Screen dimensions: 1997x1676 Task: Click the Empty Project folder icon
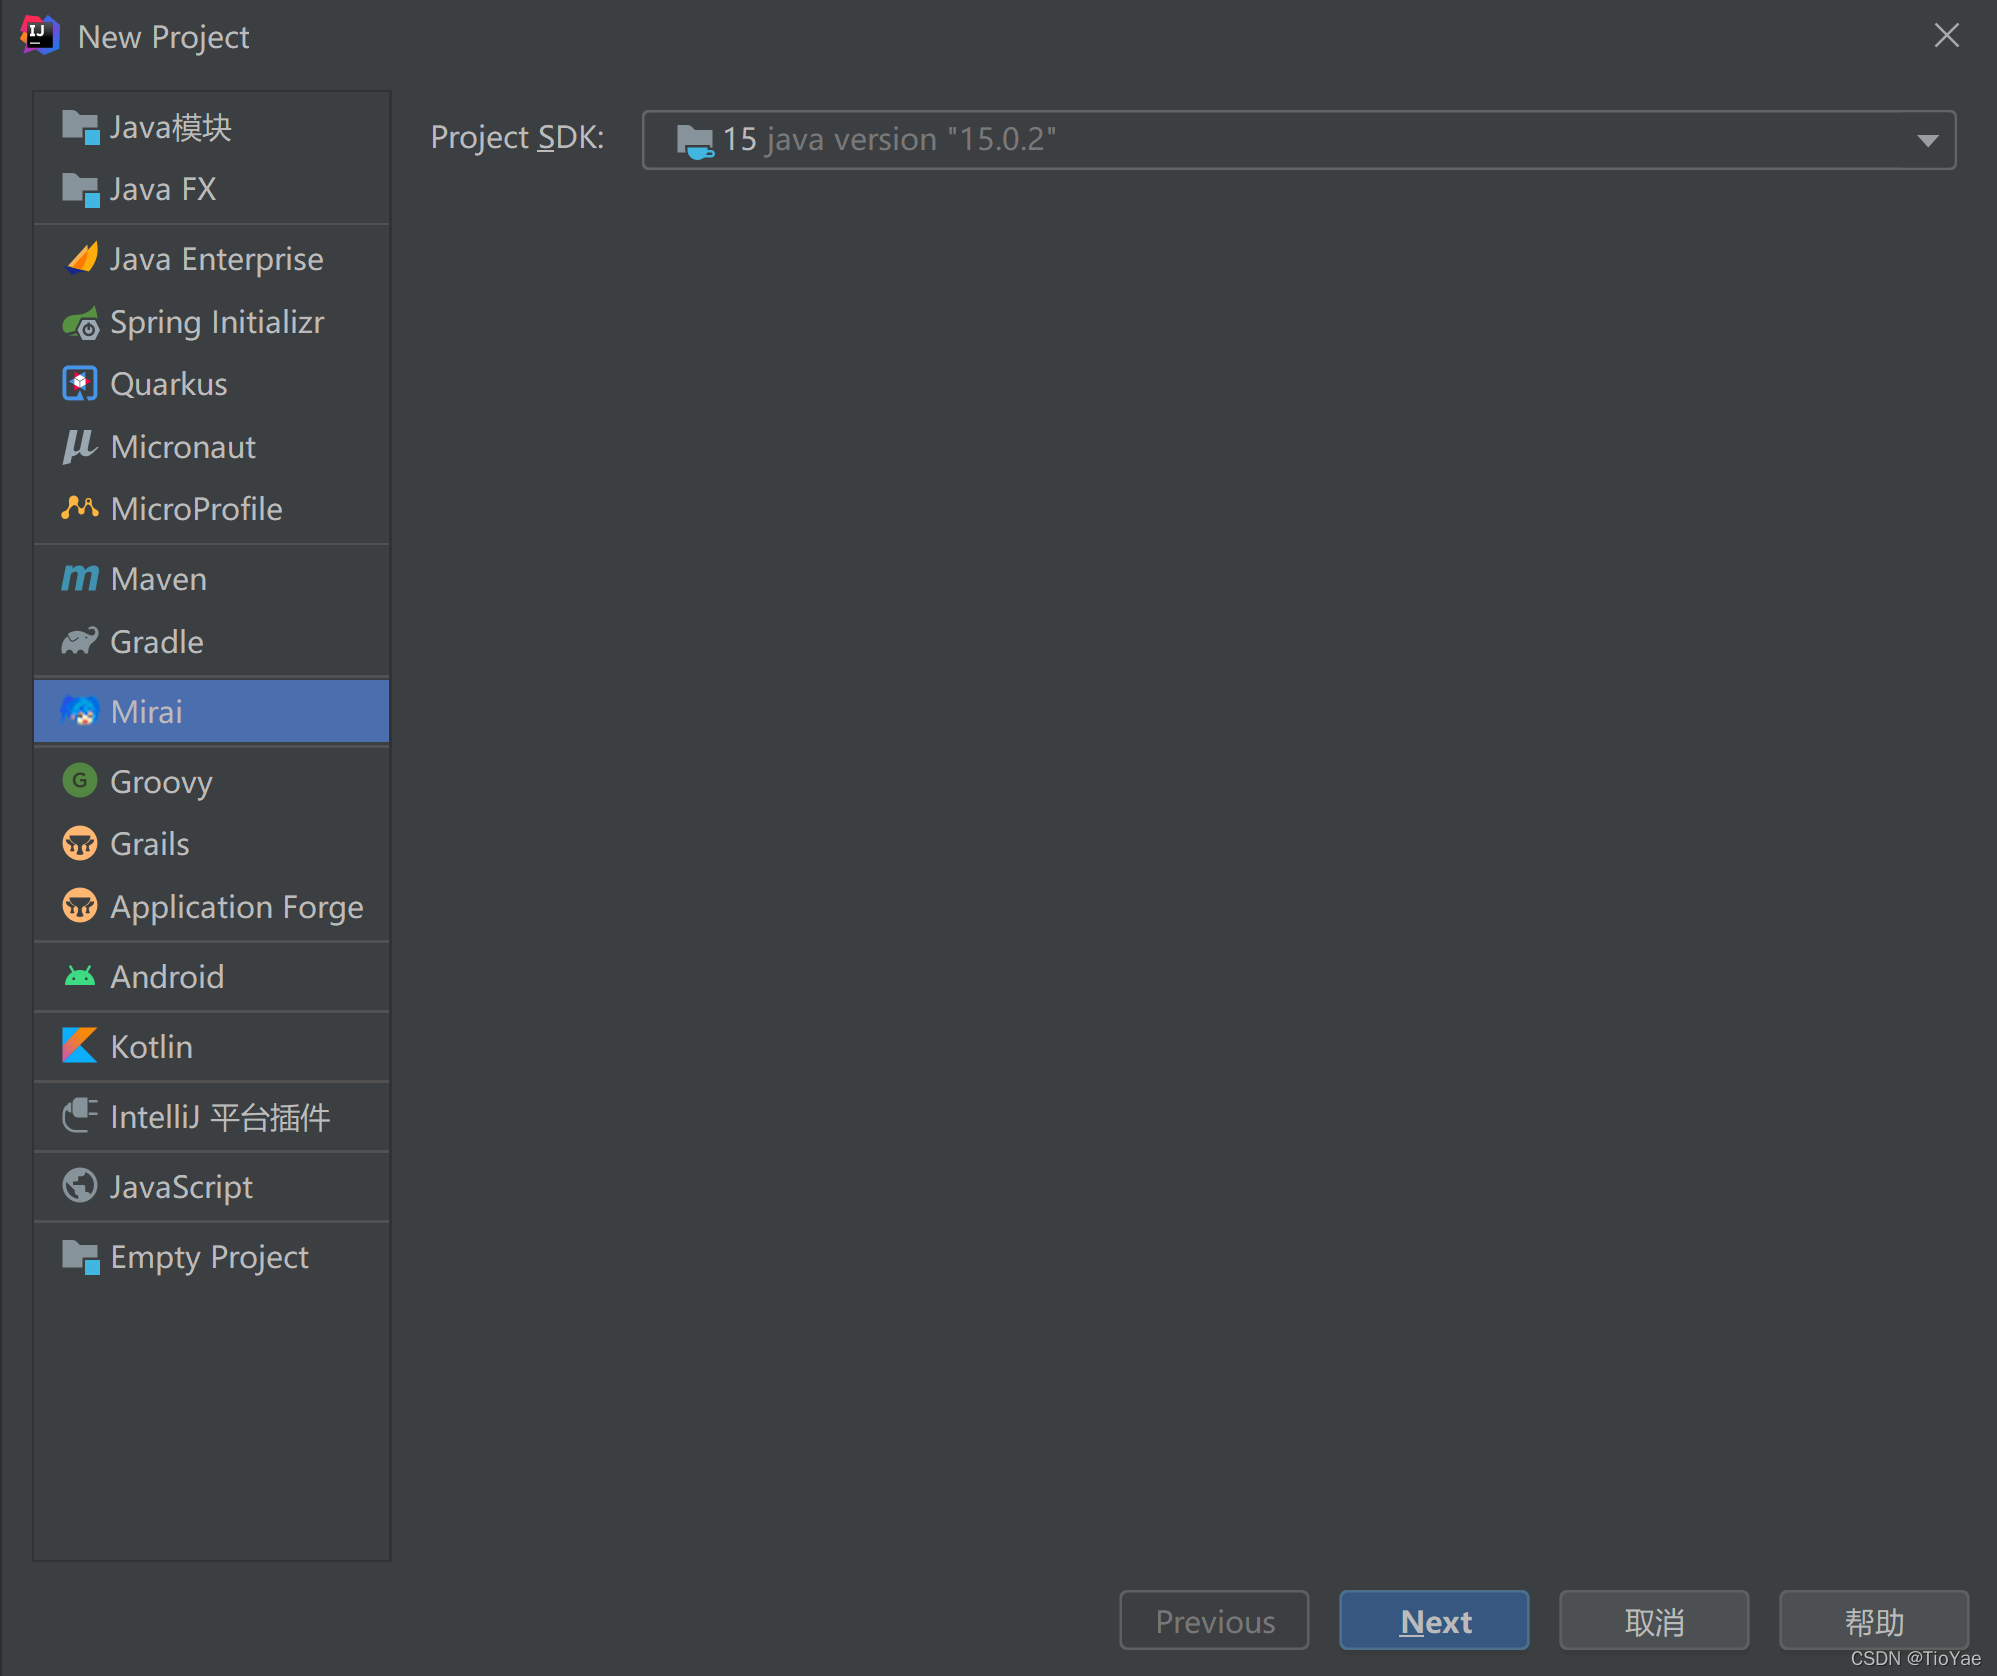80,1256
